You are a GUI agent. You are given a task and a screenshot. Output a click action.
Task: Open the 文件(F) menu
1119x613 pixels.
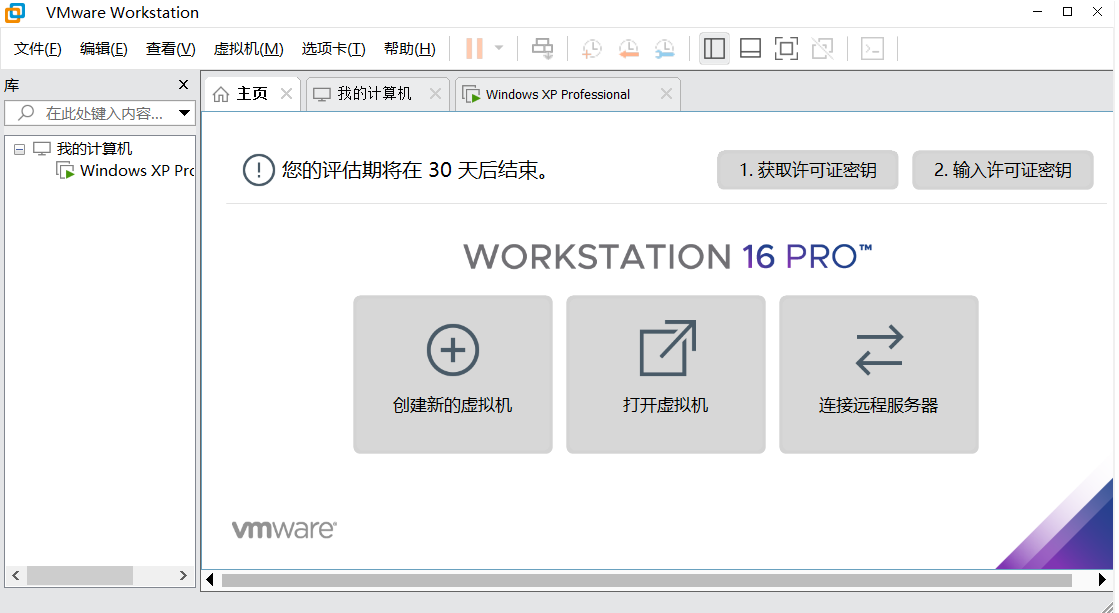38,49
